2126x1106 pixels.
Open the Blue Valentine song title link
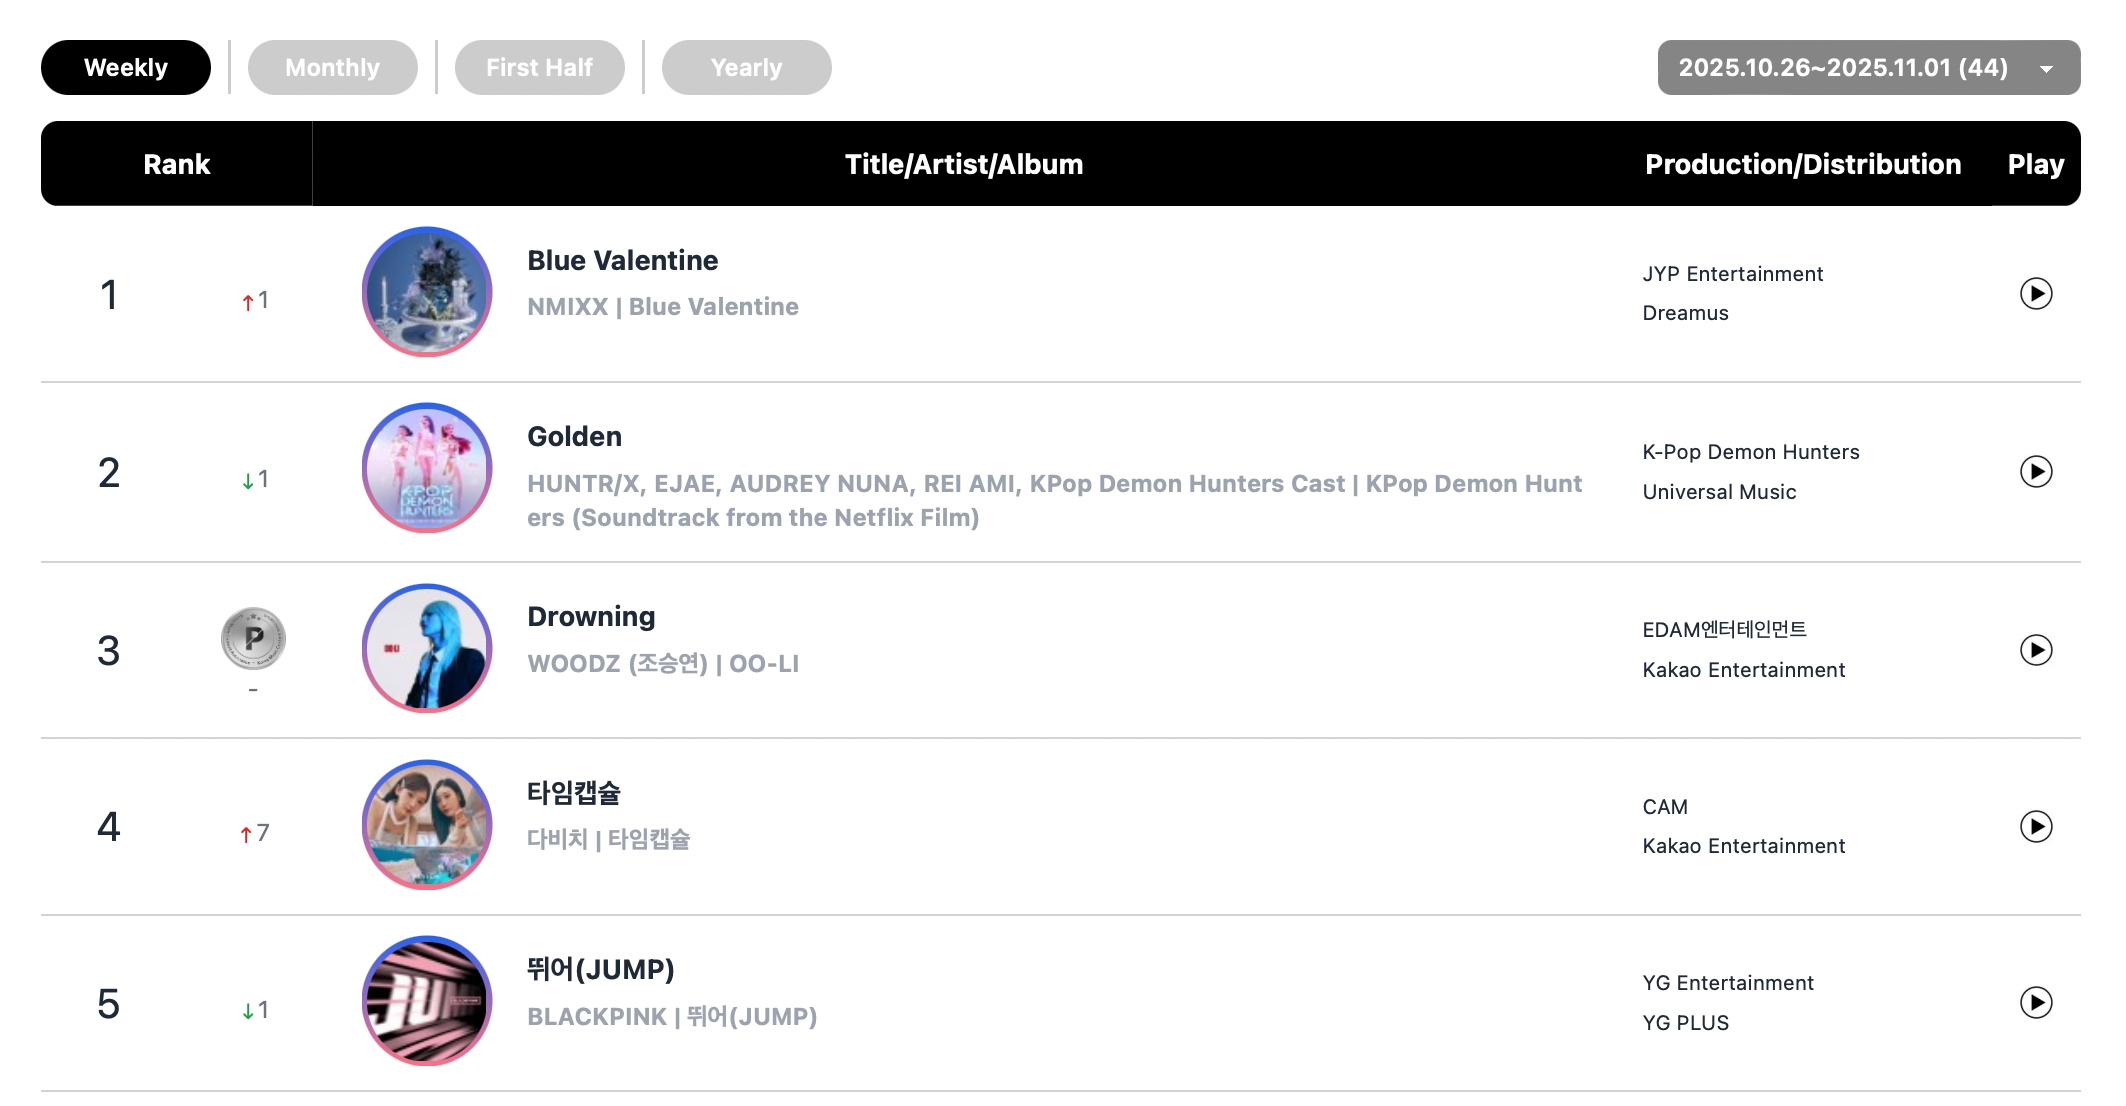pyautogui.click(x=622, y=261)
